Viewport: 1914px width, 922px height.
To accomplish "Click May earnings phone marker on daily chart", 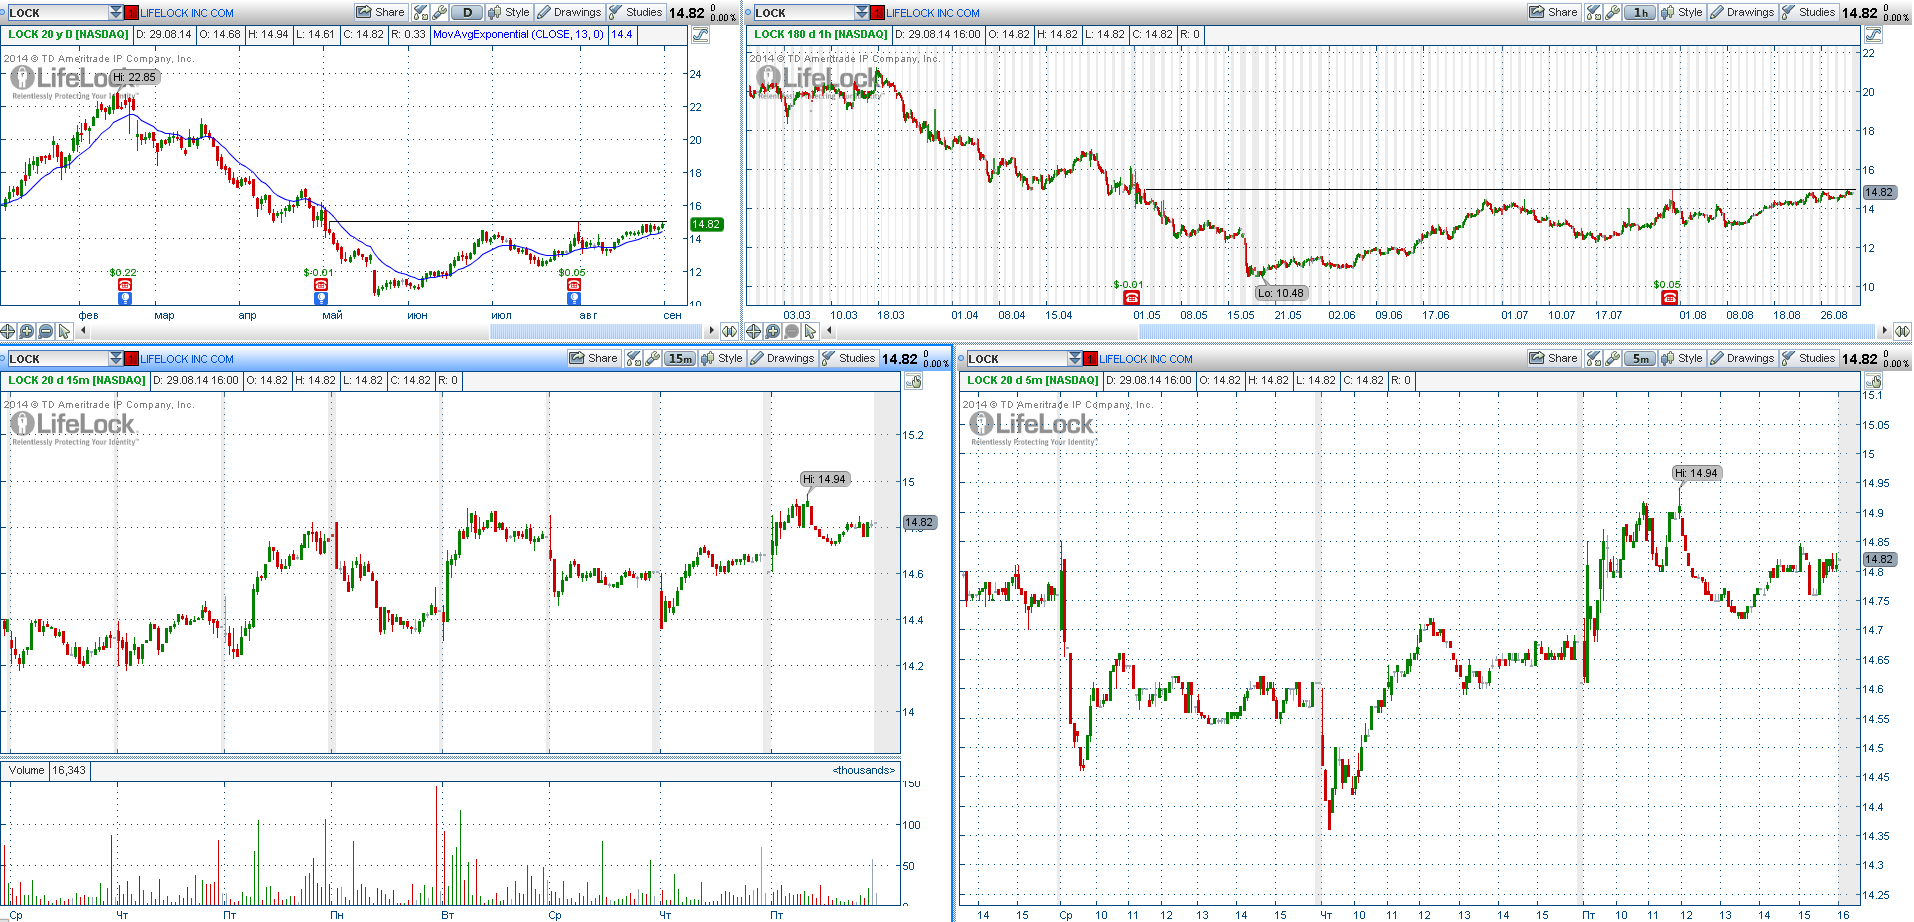I will (321, 285).
